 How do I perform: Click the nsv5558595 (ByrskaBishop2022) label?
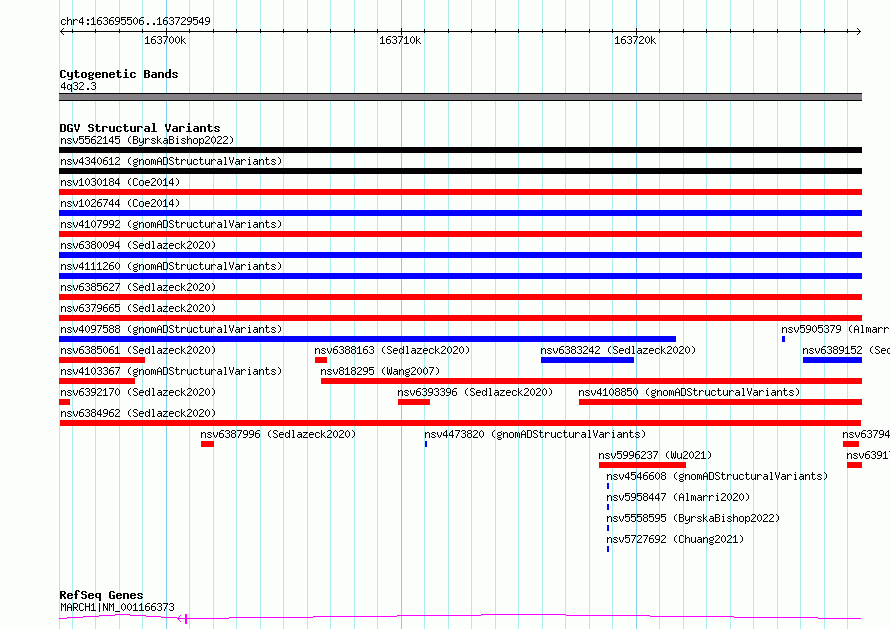pyautogui.click(x=693, y=518)
